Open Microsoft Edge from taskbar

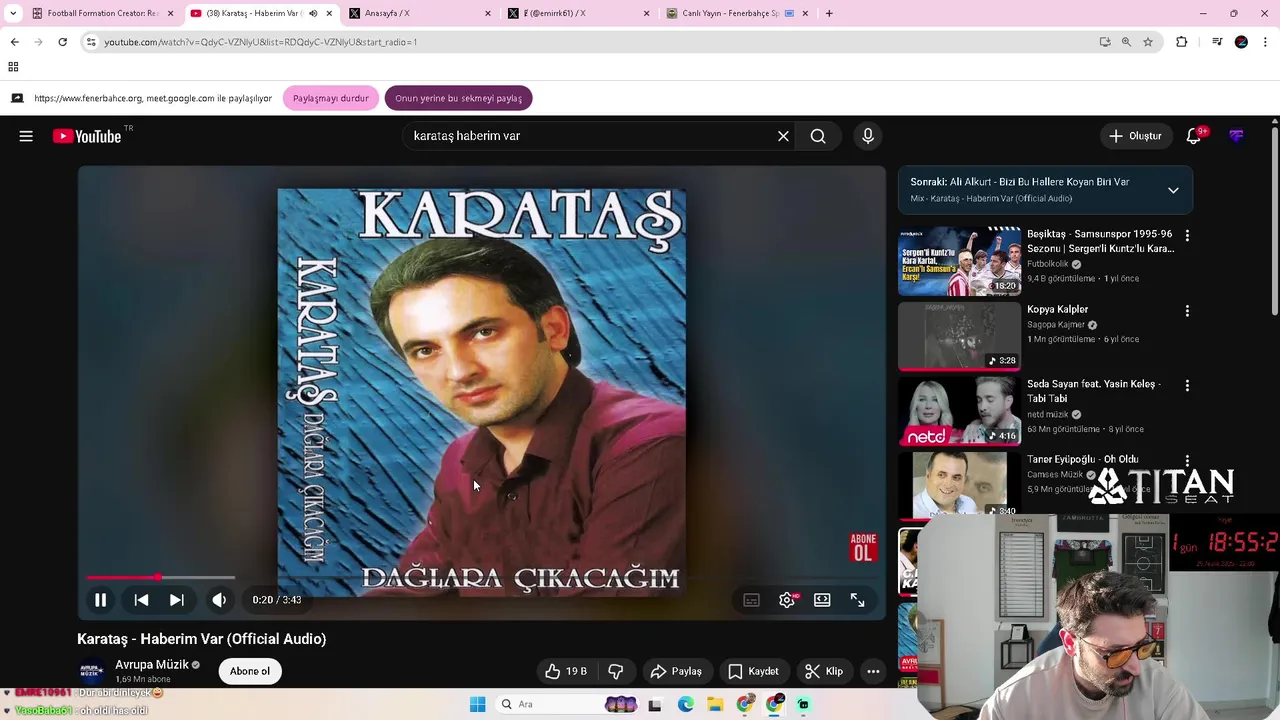685,704
